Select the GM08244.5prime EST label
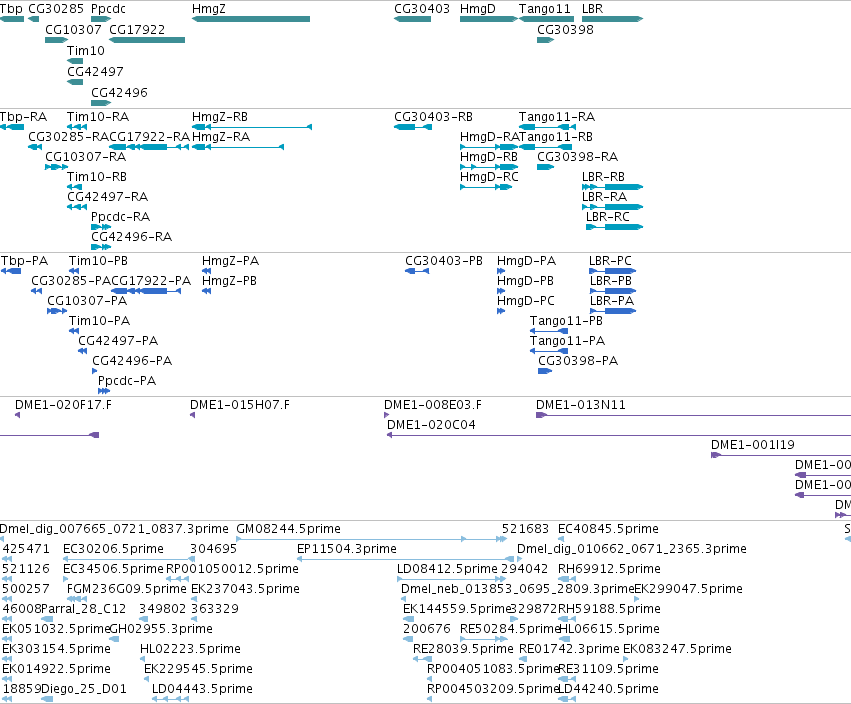This screenshot has width=851, height=704. [x=289, y=529]
